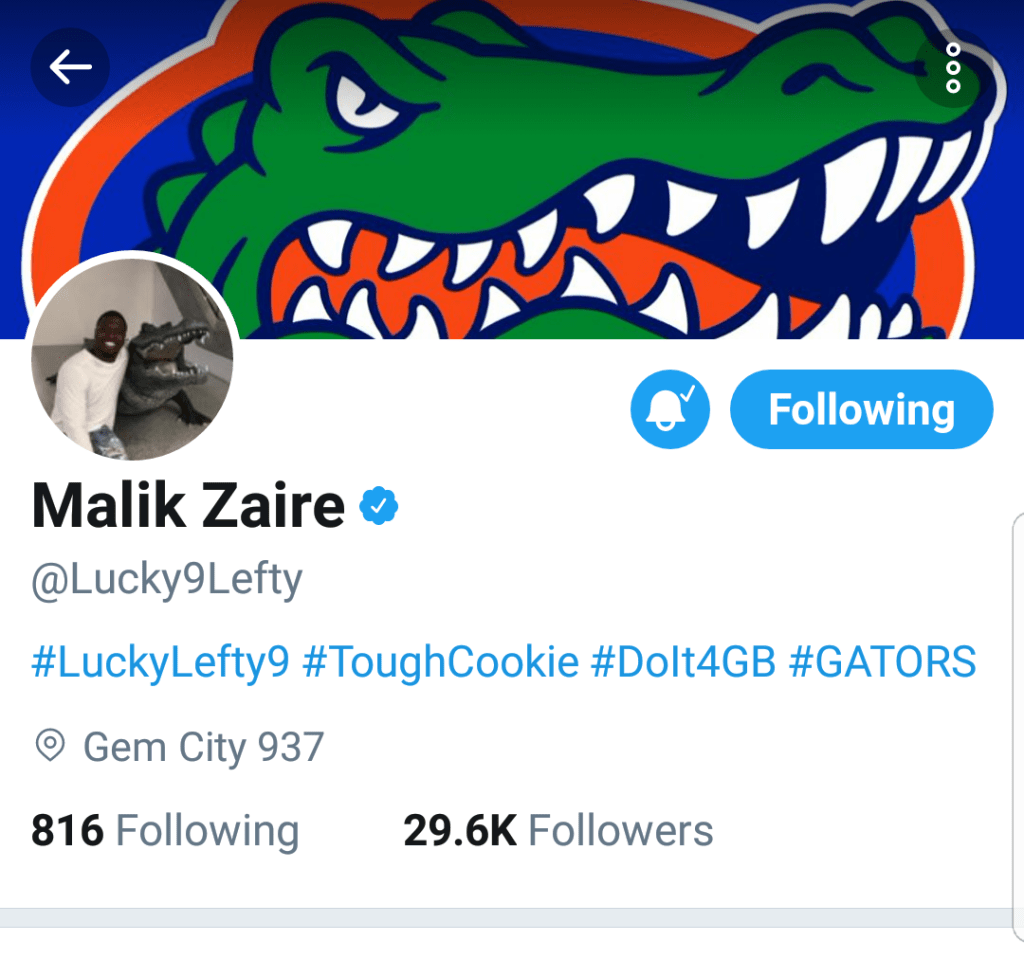Tap the verified checkmark next to Malik Zaire
The width and height of the screenshot is (1024, 959).
380,505
